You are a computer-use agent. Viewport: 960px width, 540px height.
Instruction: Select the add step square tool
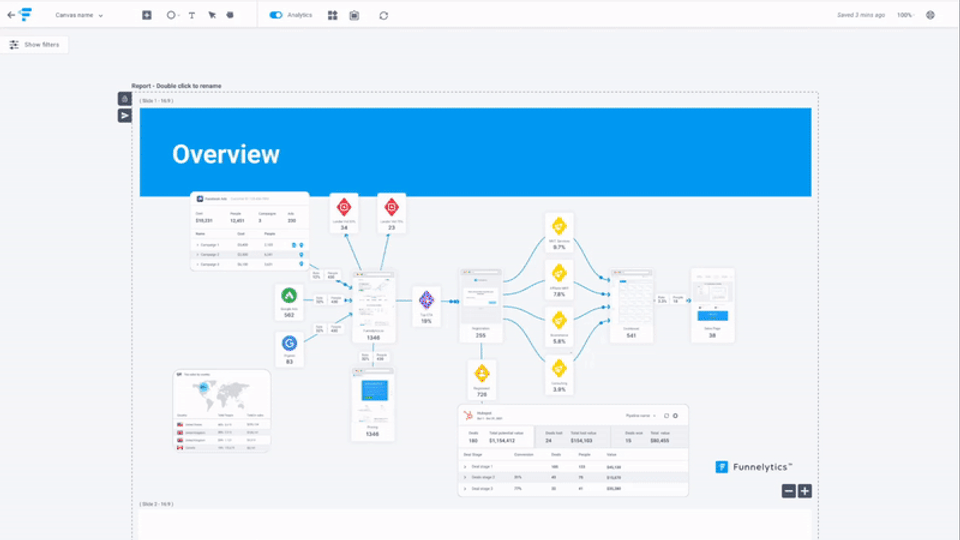[147, 15]
